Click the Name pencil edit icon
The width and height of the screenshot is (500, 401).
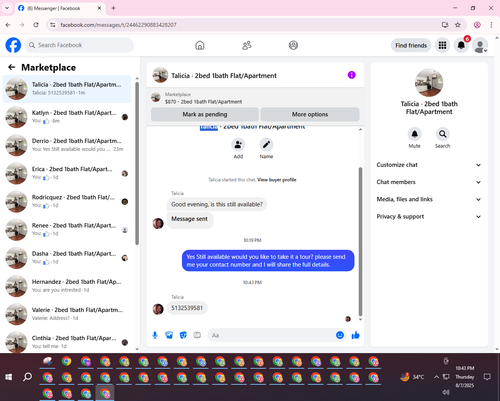266,145
